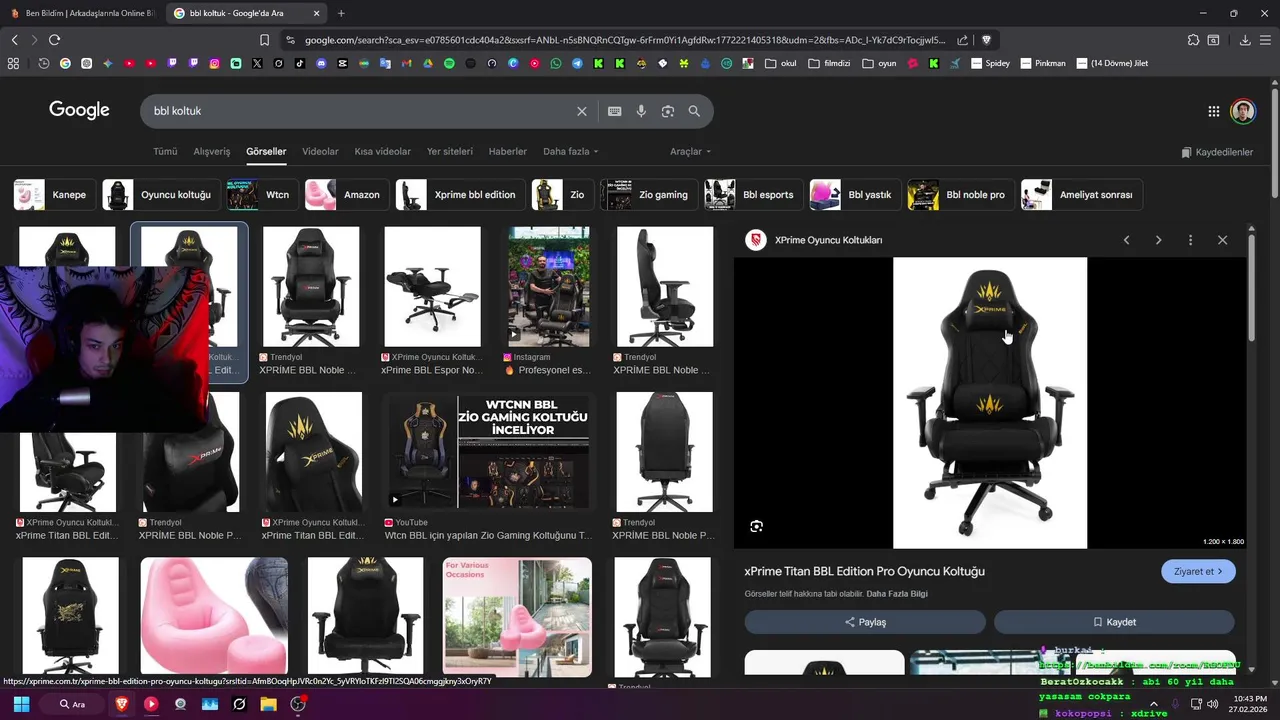Switch to the Videolar tab
The width and height of the screenshot is (1280, 720).
coord(320,151)
